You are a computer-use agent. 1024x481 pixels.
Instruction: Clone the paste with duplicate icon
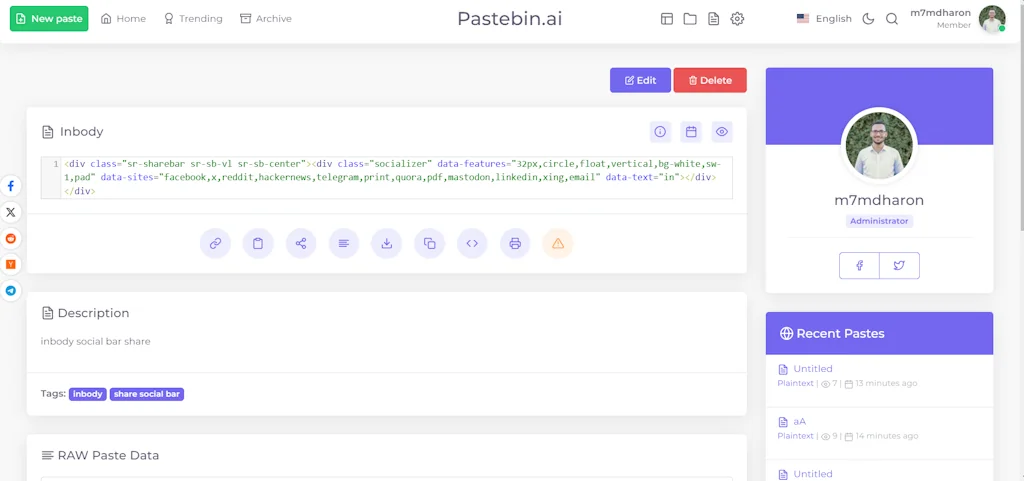pos(430,243)
